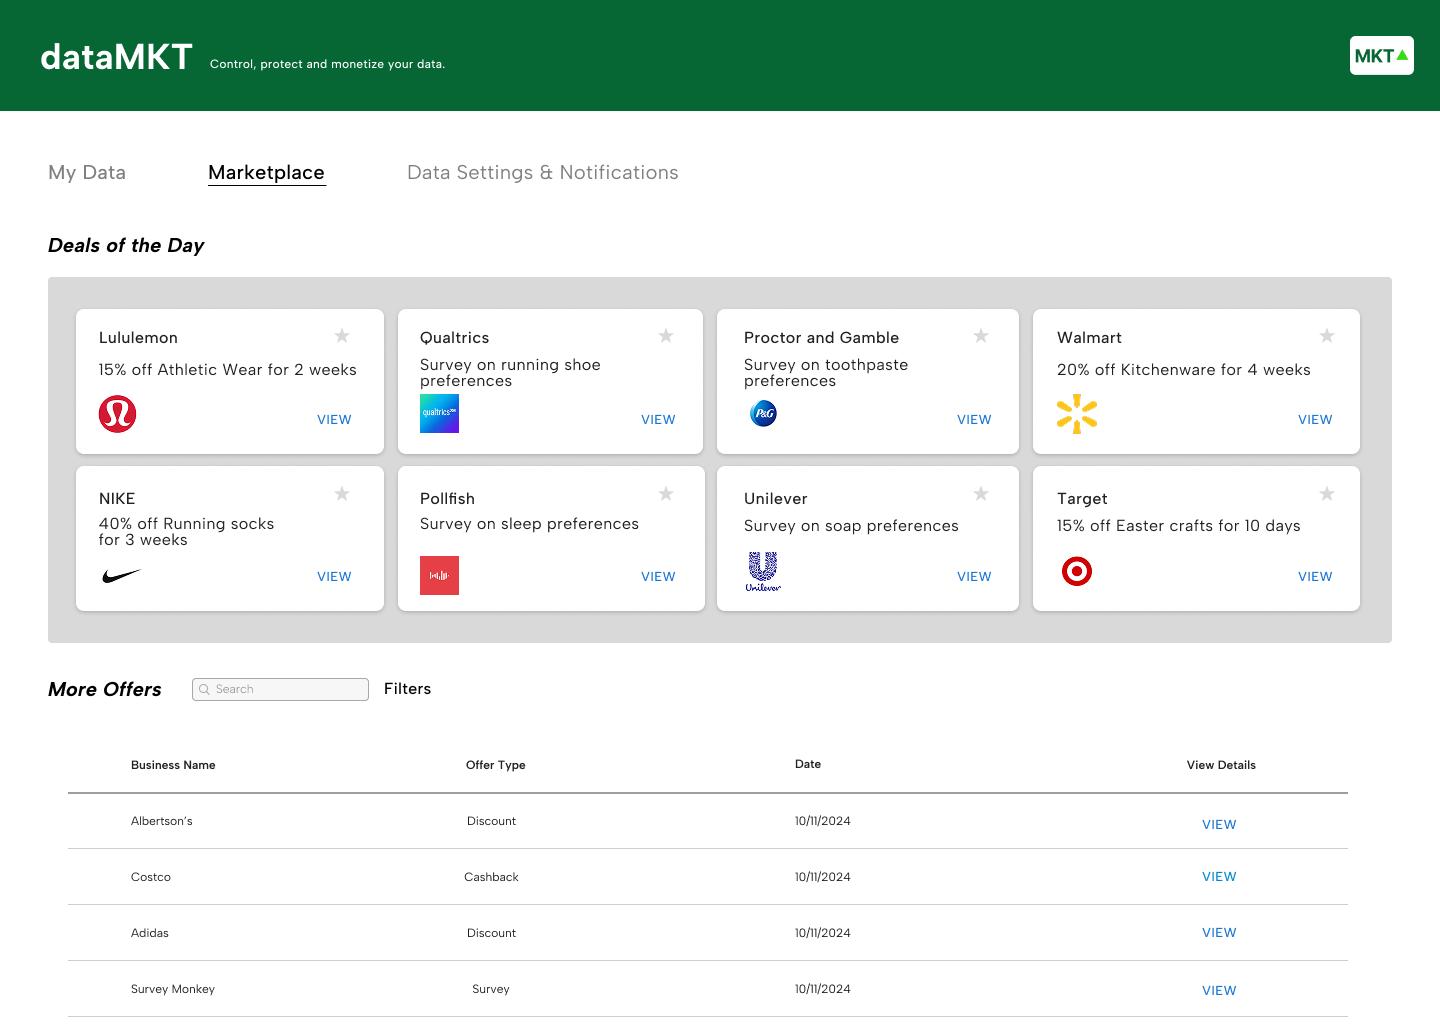Screen dimensions: 1440x1024
Task: Click the Target bullseye logo
Action: click(x=1077, y=572)
